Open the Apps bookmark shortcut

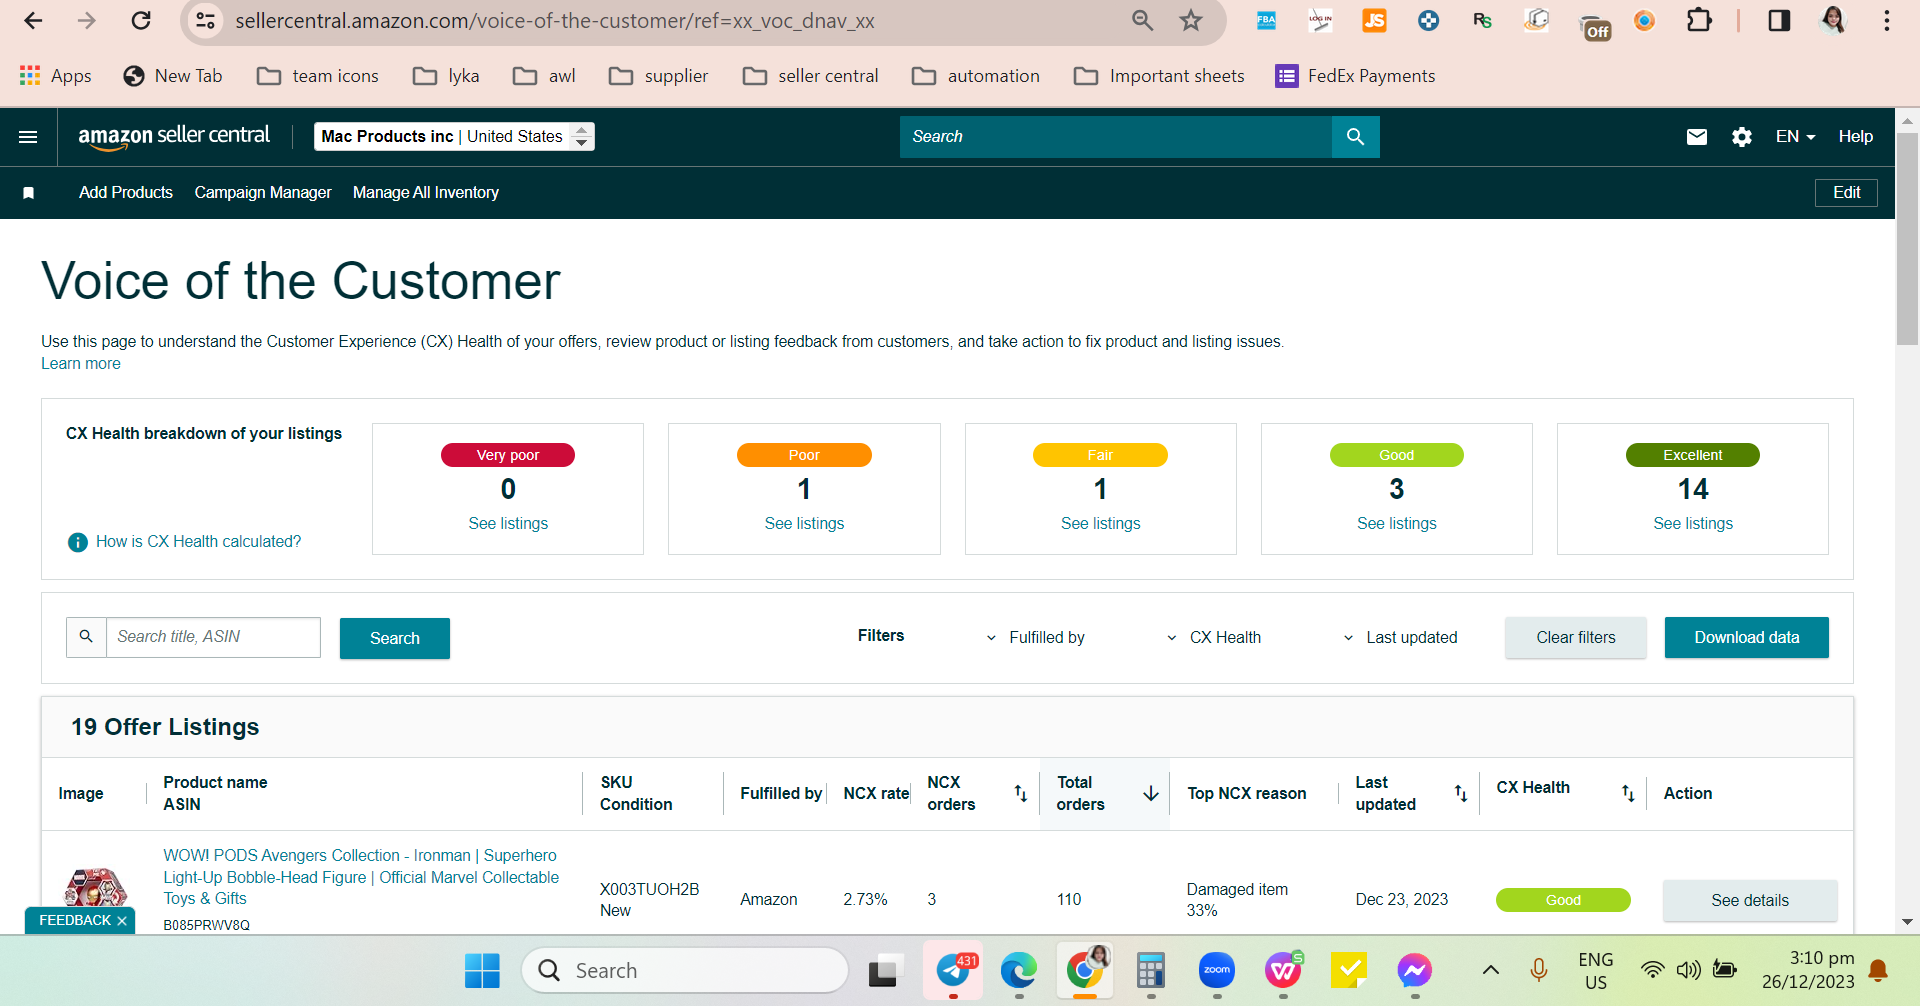click(x=56, y=76)
